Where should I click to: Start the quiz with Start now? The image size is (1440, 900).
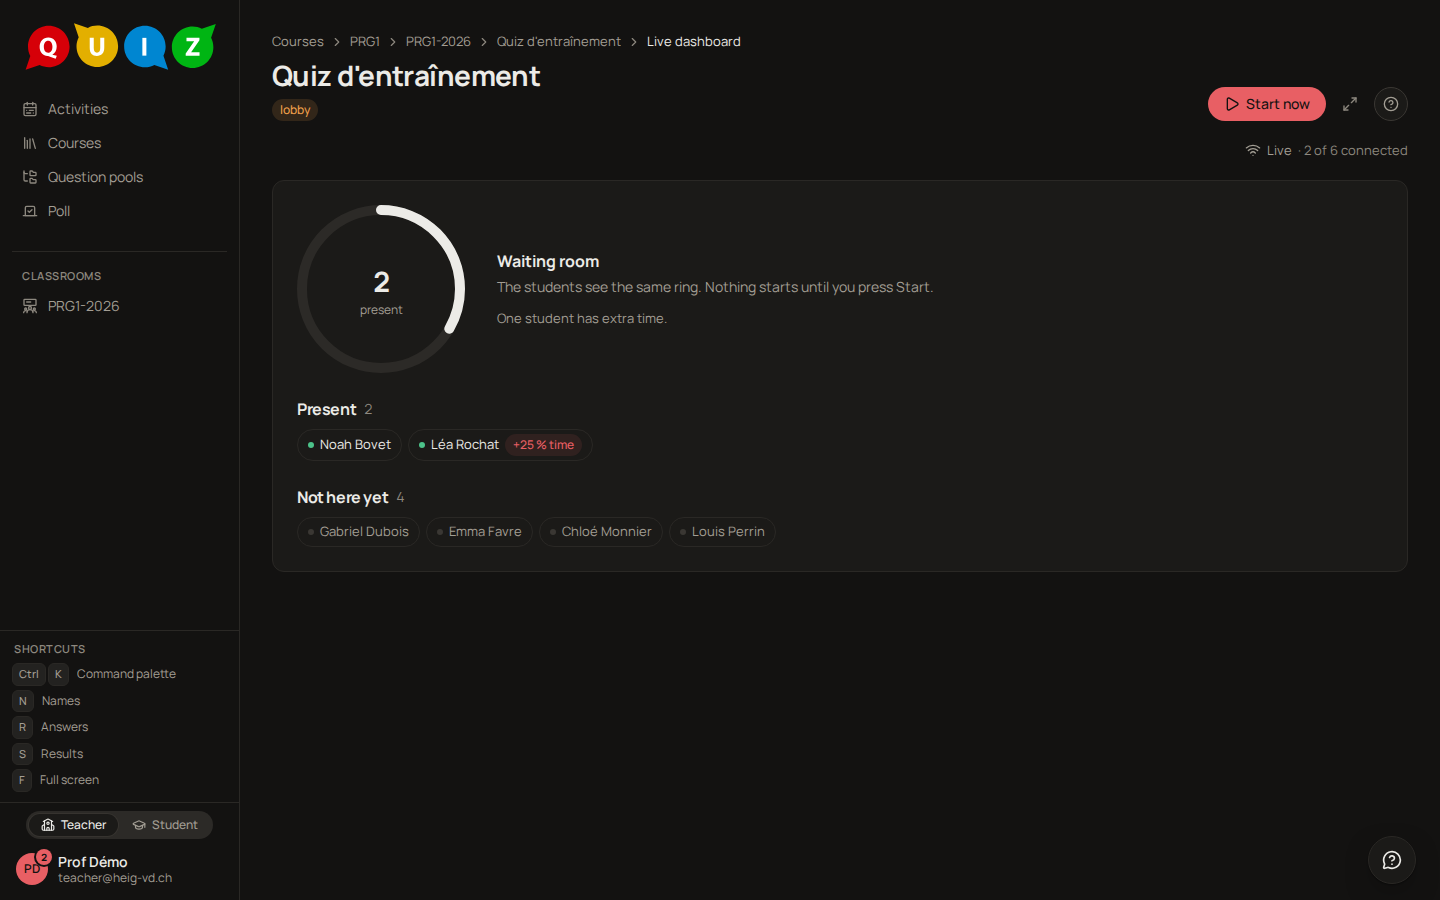1266,104
